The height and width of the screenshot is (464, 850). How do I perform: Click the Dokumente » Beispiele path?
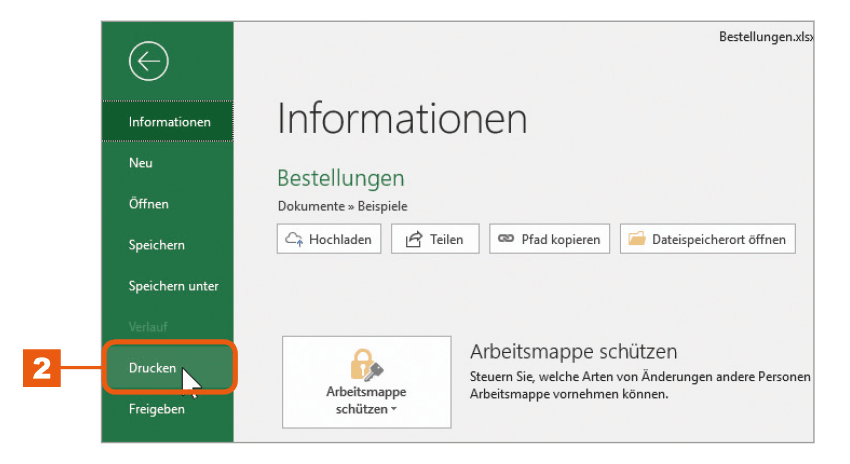tap(343, 207)
